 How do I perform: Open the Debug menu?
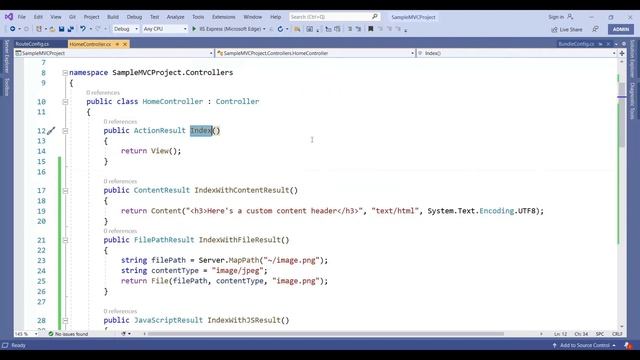pyautogui.click(x=134, y=17)
